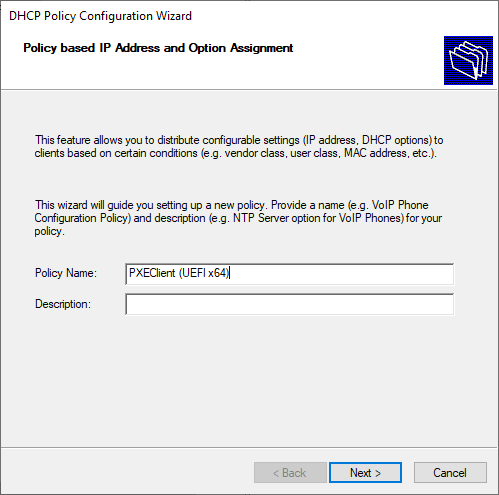The image size is (499, 495).
Task: Select the 'Policy based IP Address' heading
Action: pyautogui.click(x=158, y=48)
